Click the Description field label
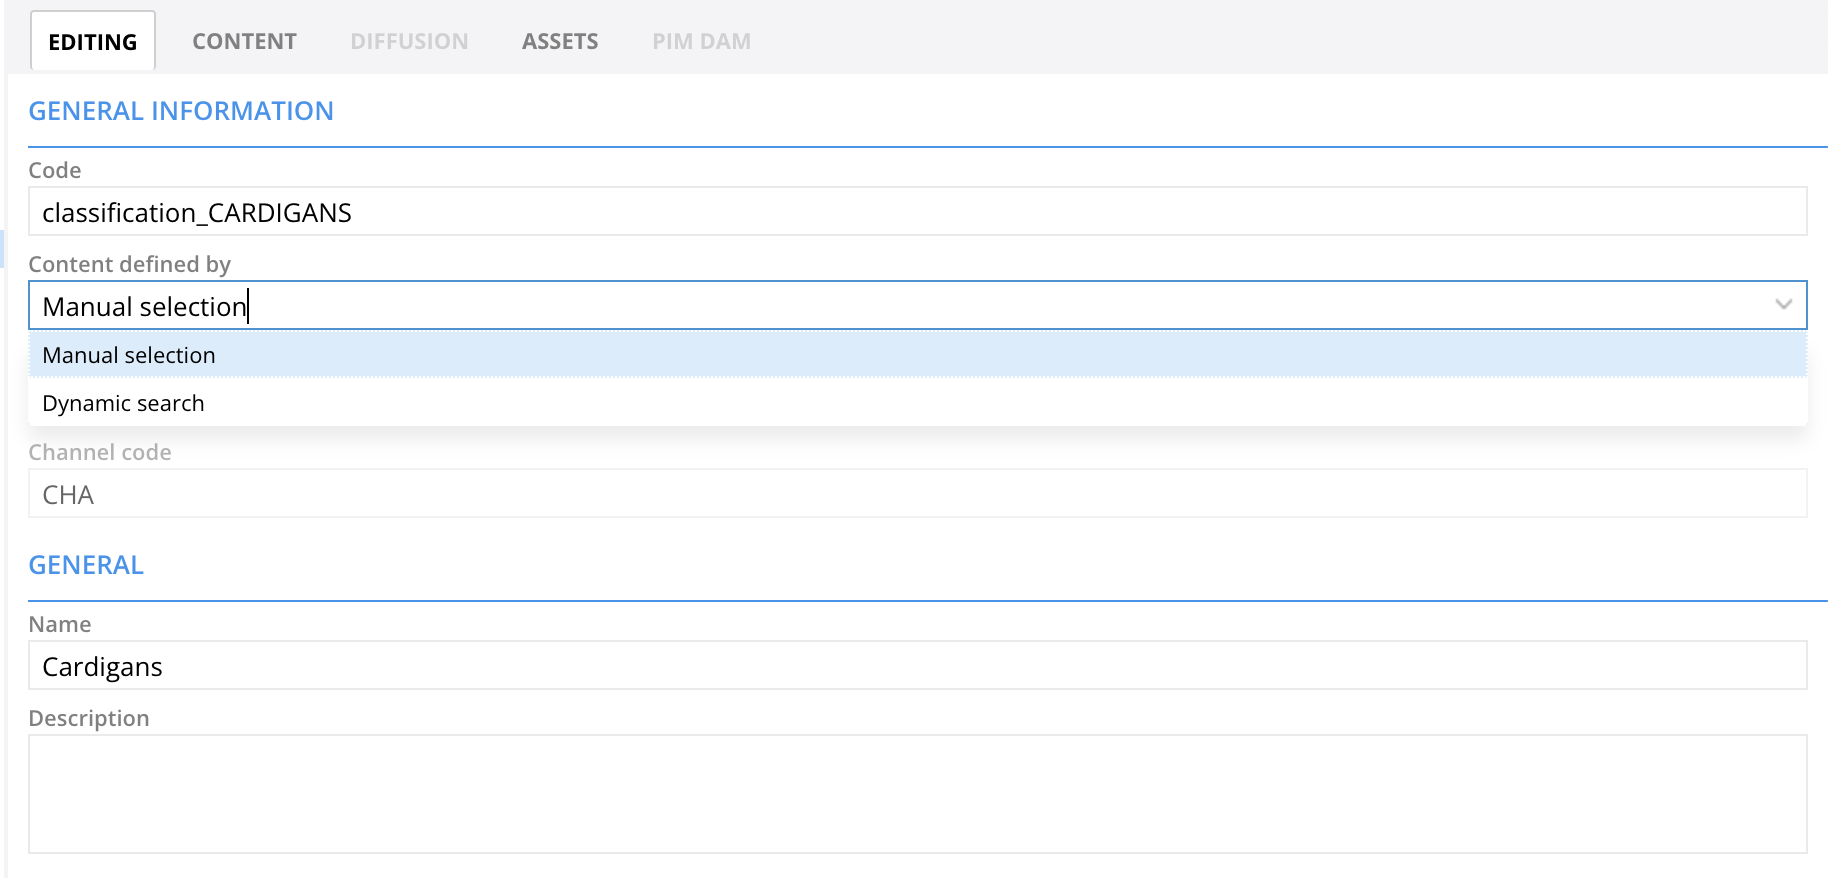 [89, 718]
